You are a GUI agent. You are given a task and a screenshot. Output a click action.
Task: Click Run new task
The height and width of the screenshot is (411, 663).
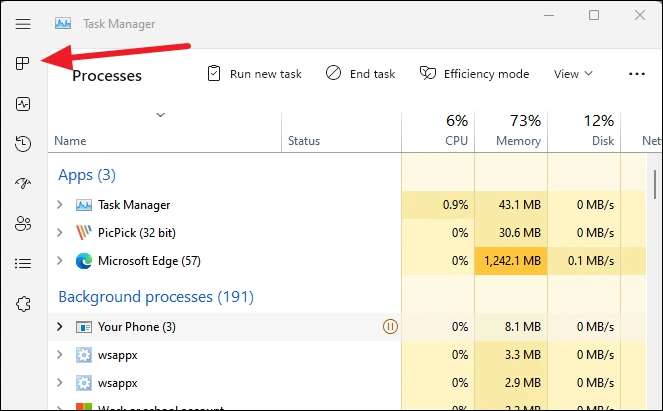255,74
